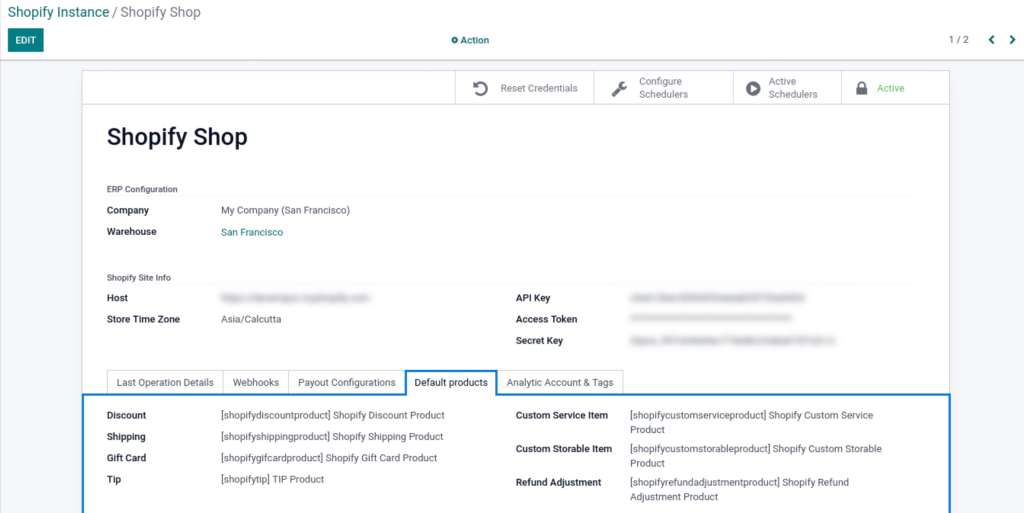Image resolution: width=1024 pixels, height=513 pixels.
Task: Toggle the Active status button
Action: (895, 88)
